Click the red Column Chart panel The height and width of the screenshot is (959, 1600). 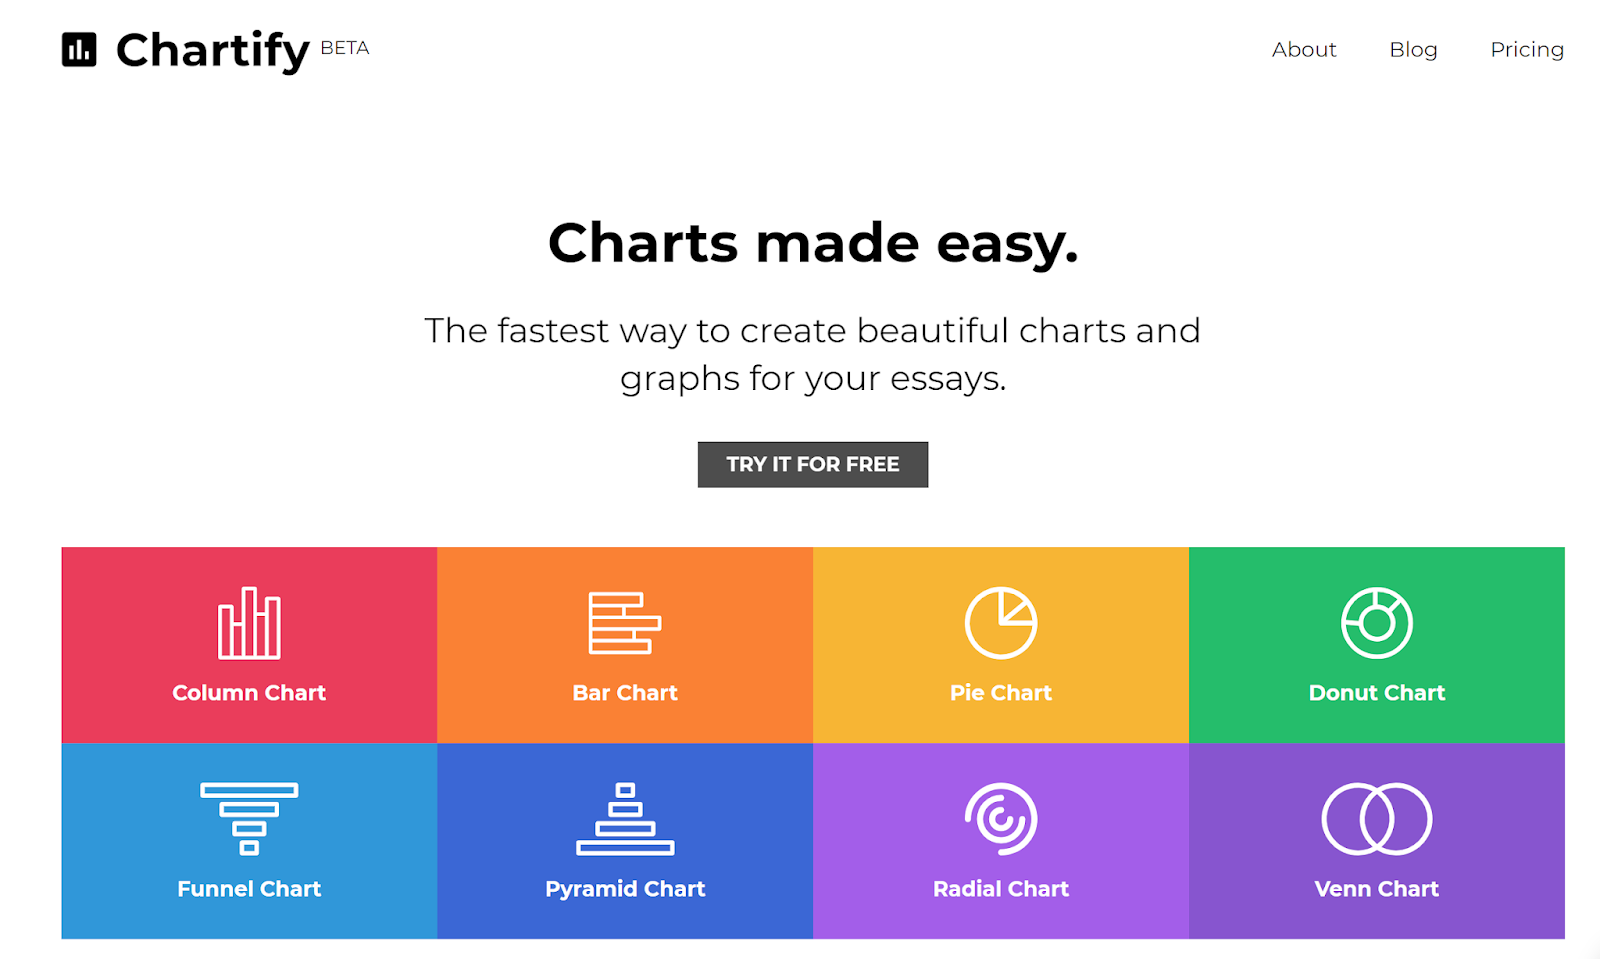[248, 644]
